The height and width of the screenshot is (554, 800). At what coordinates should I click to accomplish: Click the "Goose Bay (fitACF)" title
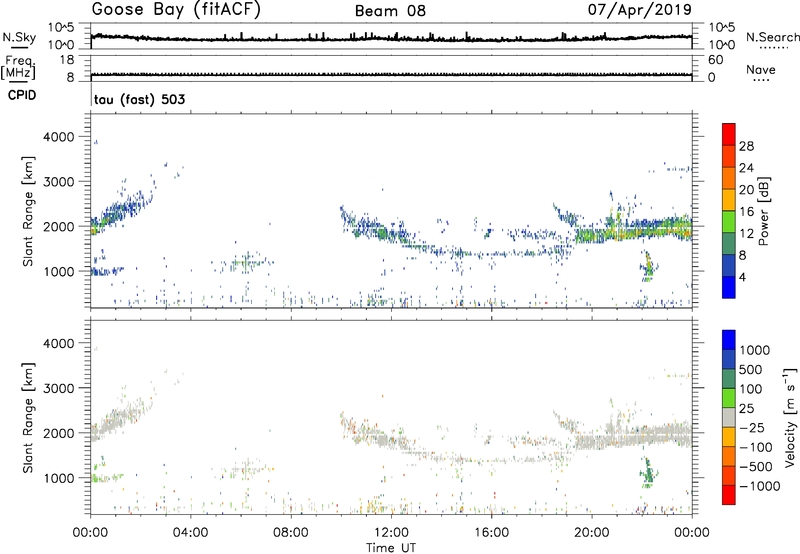coord(176,10)
